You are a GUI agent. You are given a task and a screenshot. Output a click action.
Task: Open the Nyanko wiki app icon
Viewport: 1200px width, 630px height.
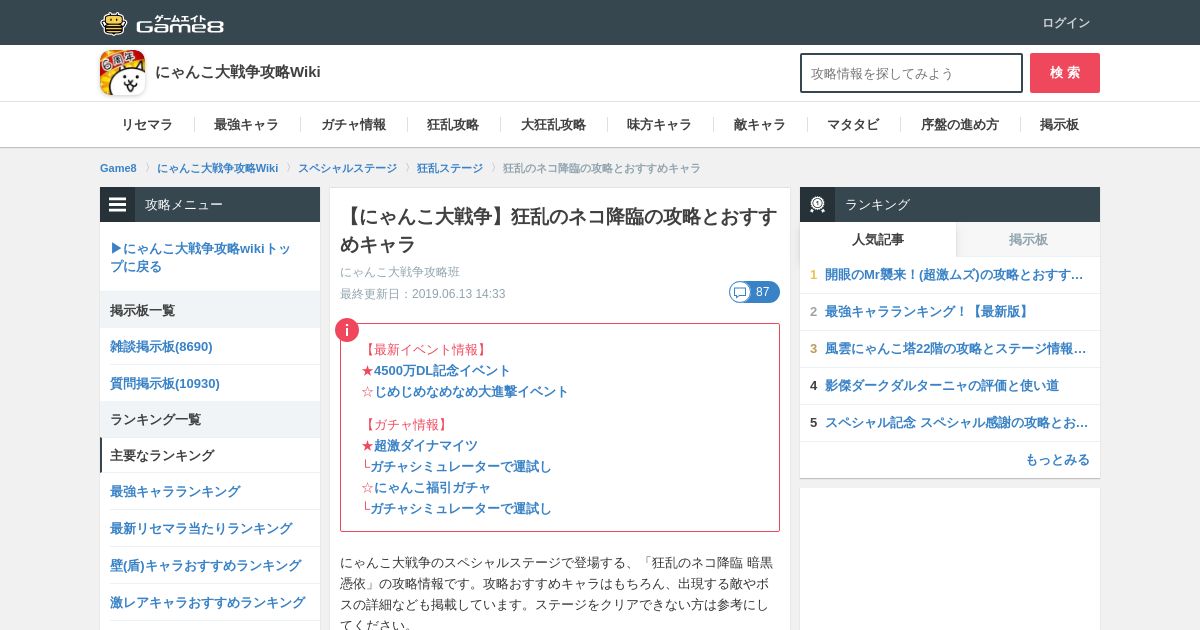(x=122, y=72)
